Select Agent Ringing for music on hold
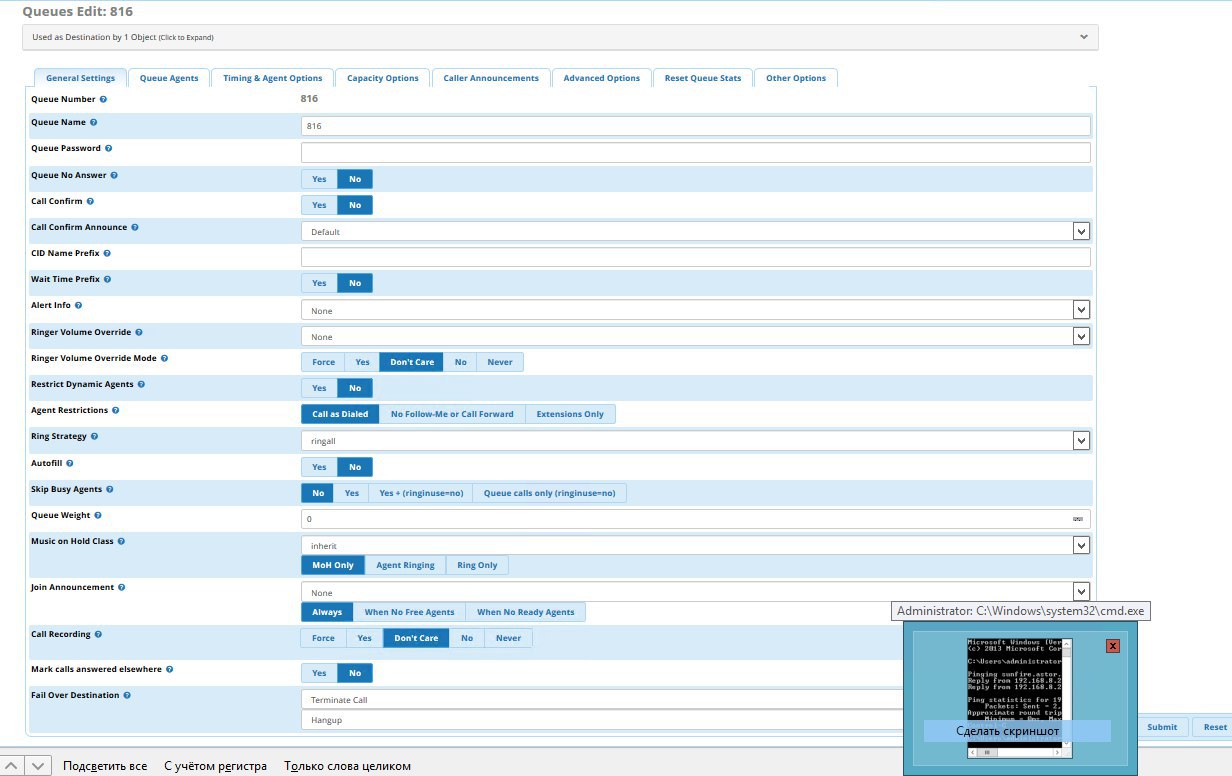 point(405,565)
